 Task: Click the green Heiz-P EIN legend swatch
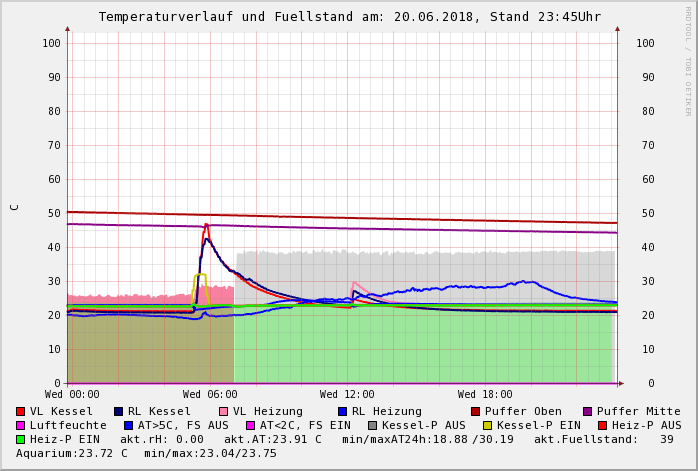click(20, 439)
